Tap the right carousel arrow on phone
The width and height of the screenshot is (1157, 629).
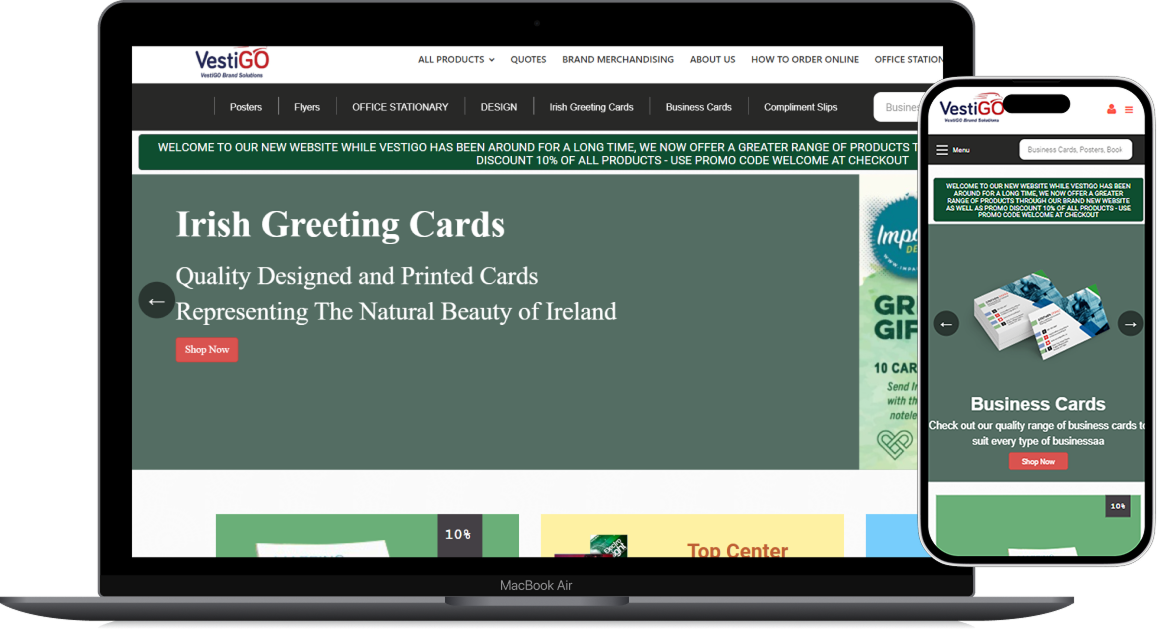click(x=1130, y=323)
